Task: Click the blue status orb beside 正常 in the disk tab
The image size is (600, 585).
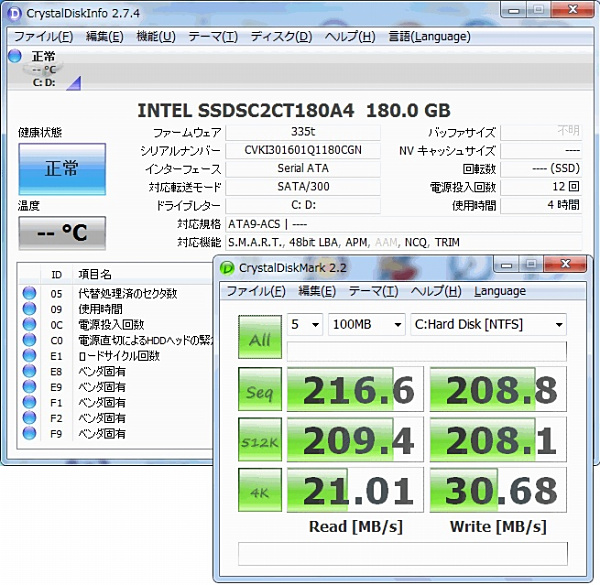Action: 15,56
